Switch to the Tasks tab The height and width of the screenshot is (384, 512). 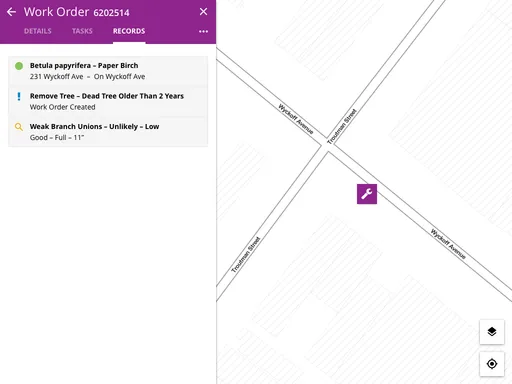pos(82,31)
